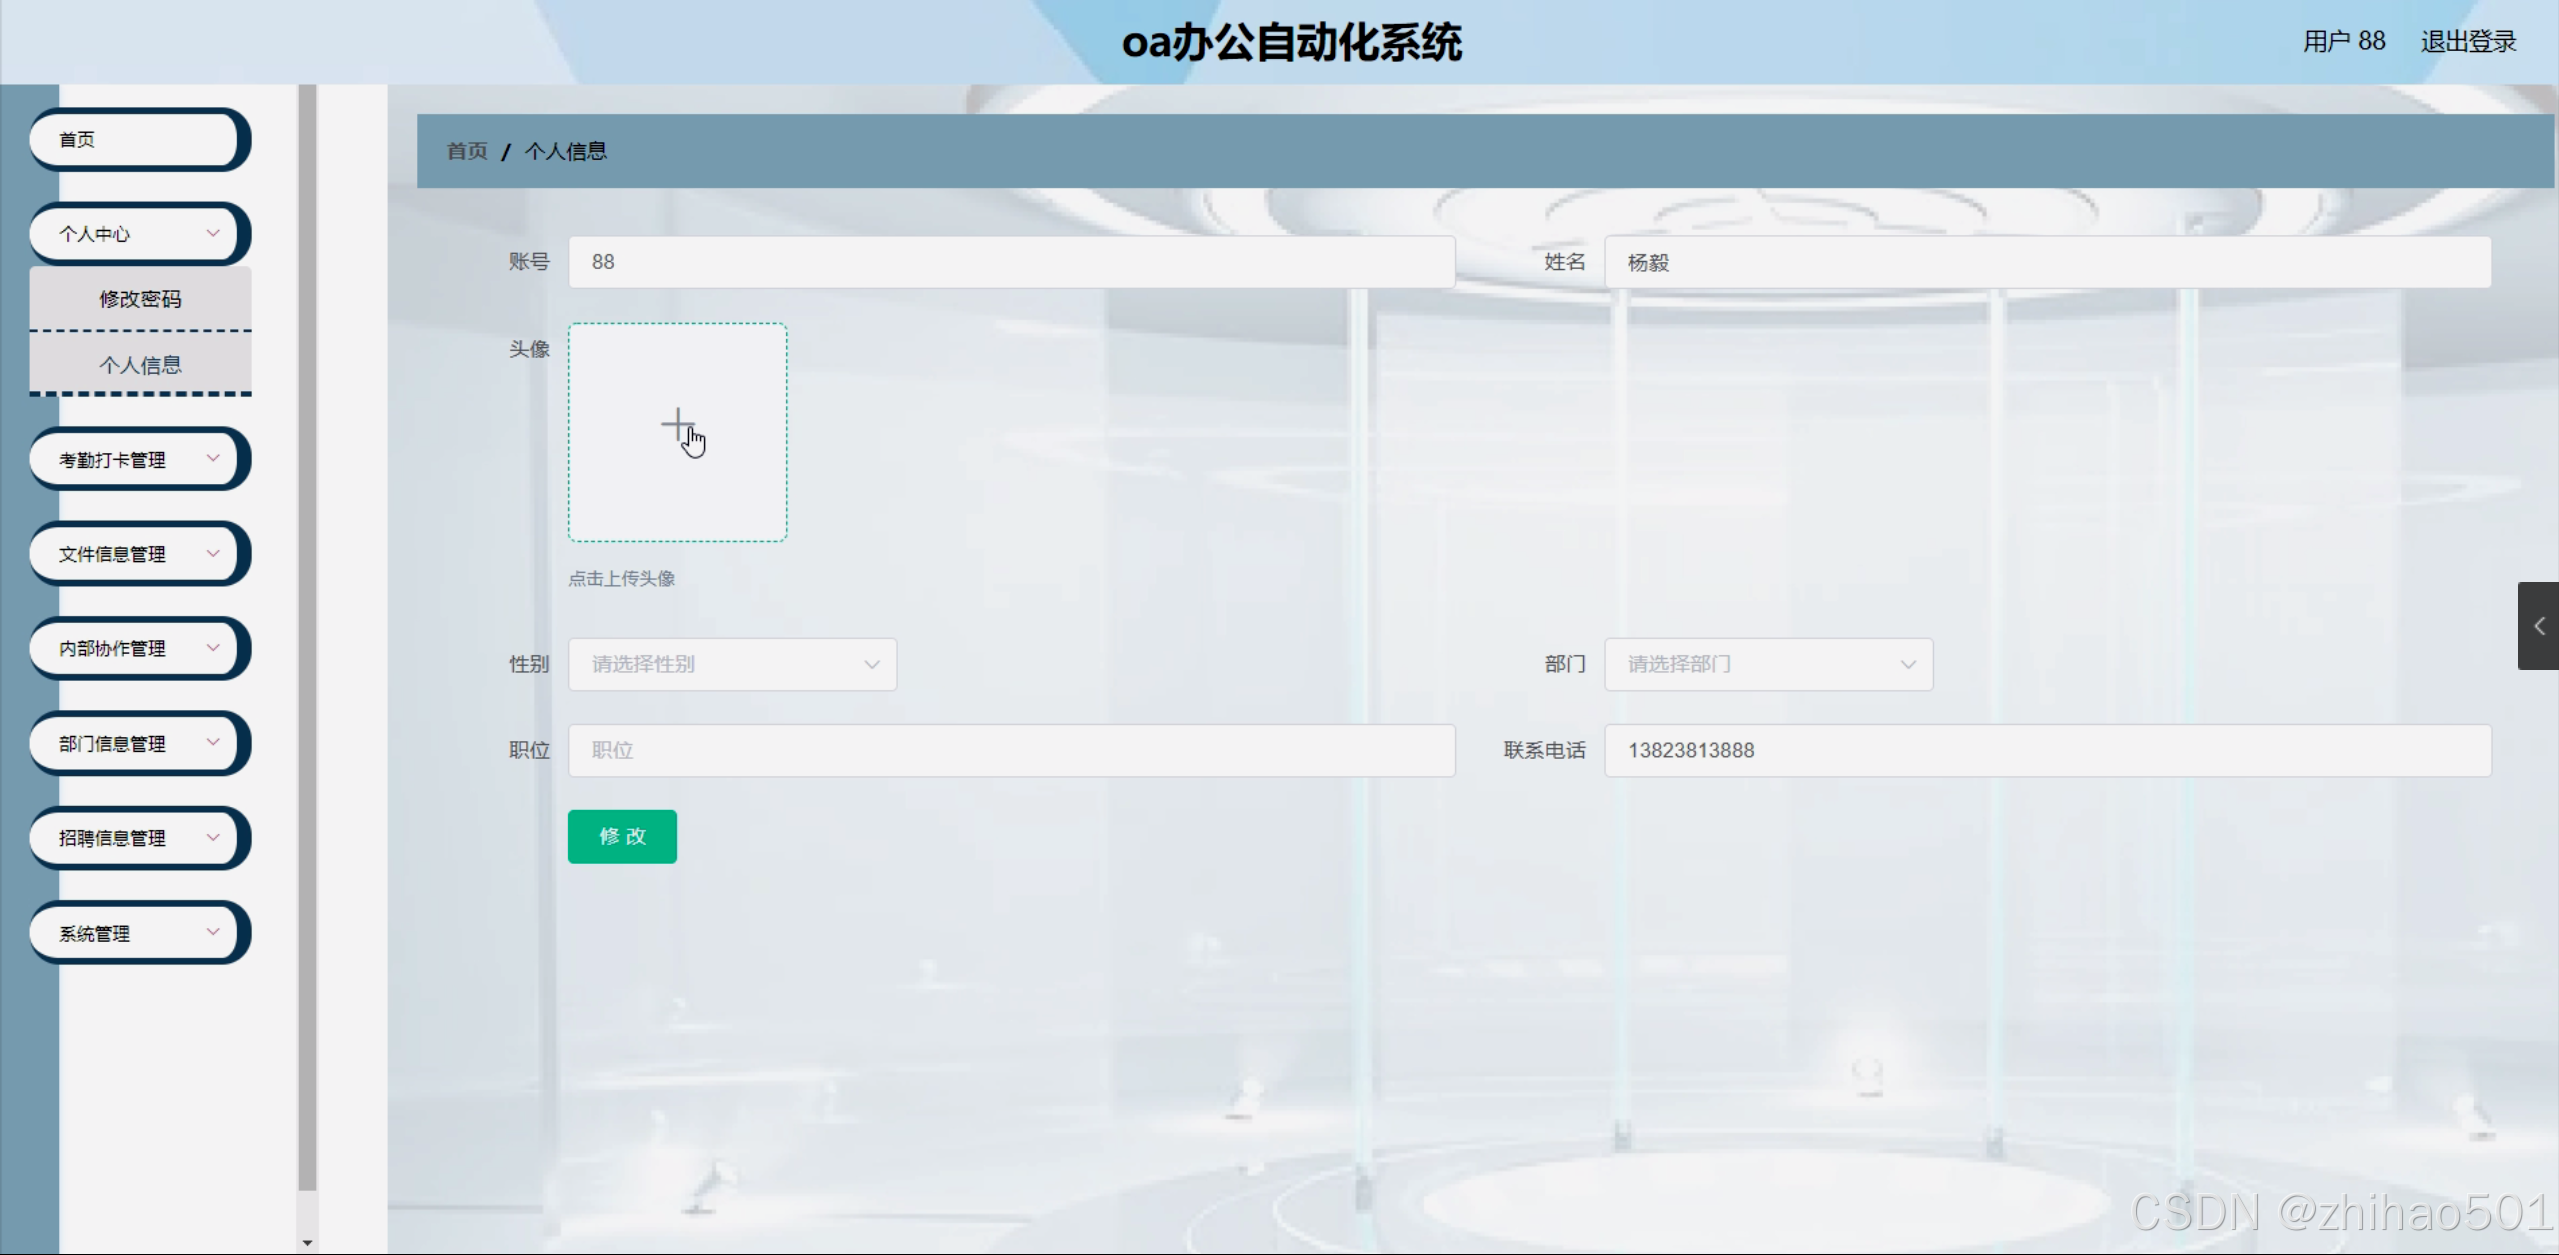This screenshot has width=2559, height=1255.
Task: Expand the 内部协作管理 menu chevron
Action: pyautogui.click(x=213, y=647)
